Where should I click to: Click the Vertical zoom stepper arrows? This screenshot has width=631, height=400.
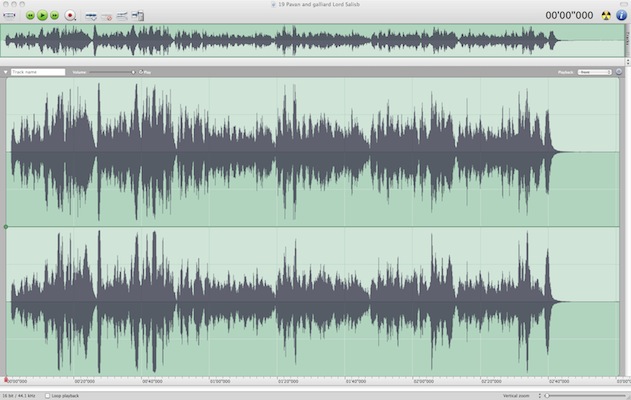(540, 396)
